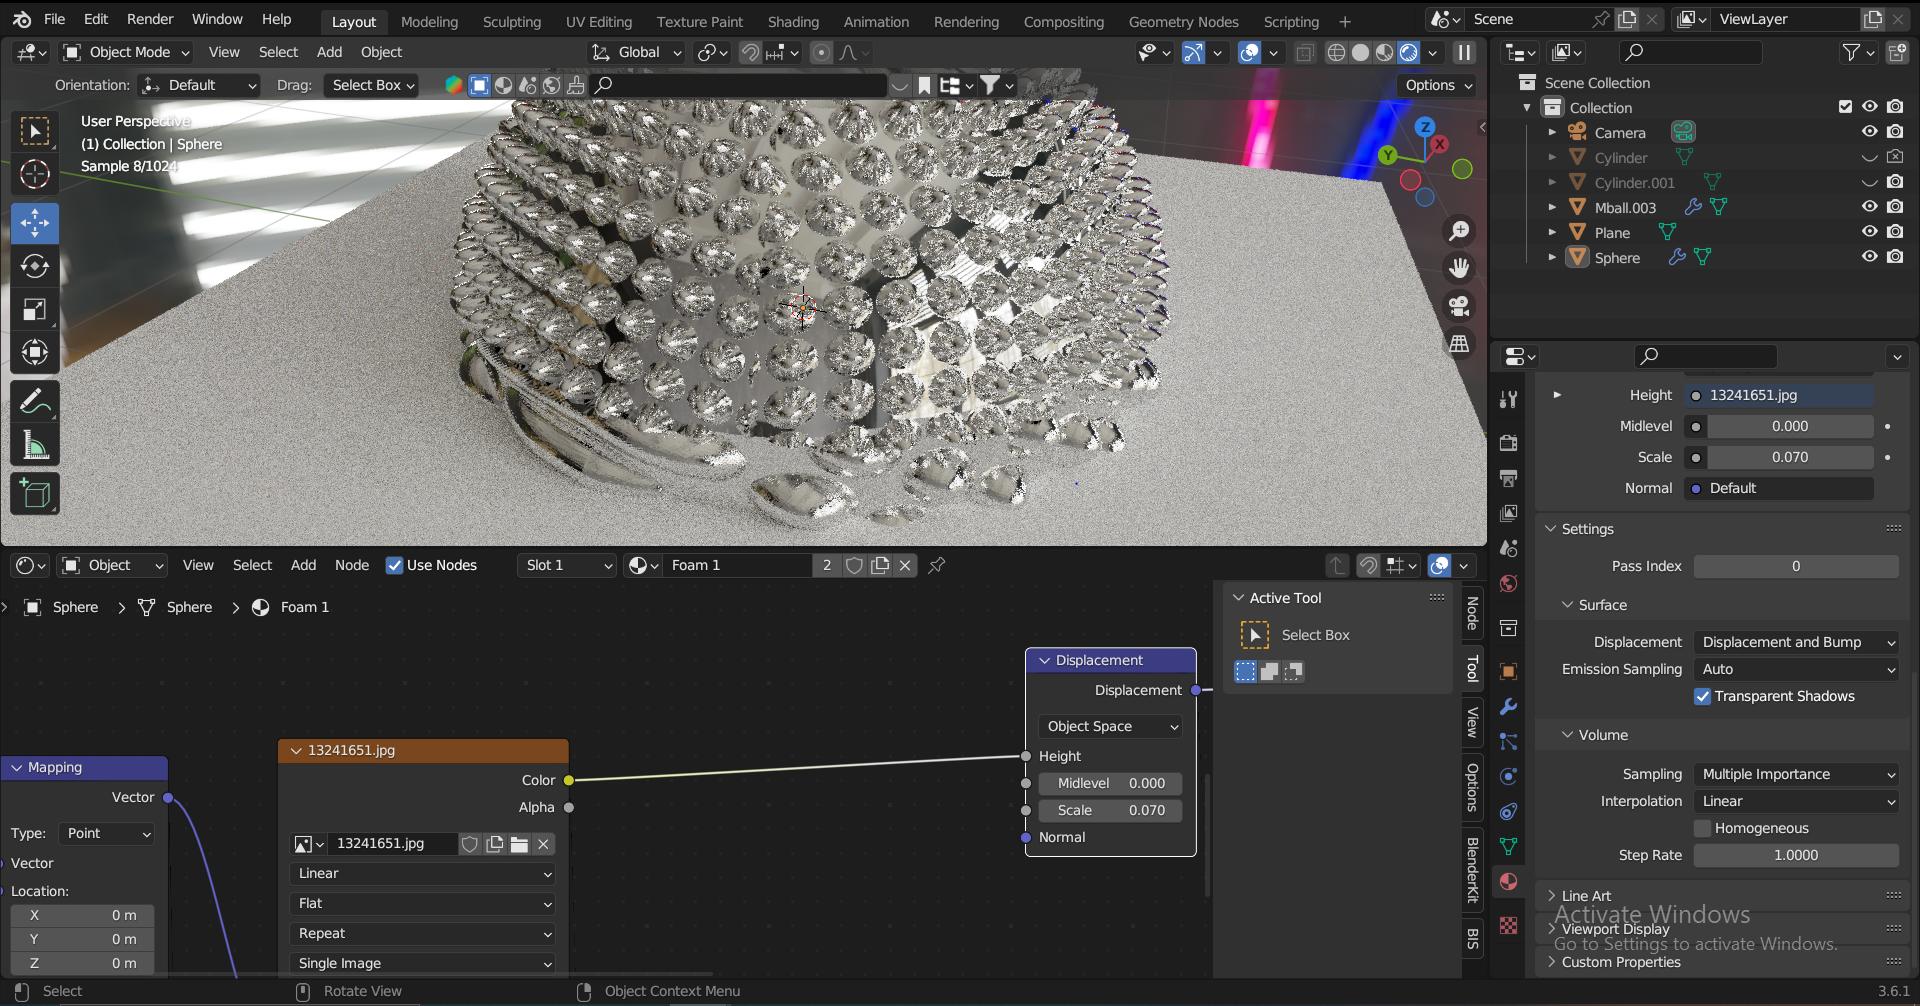Screen dimensions: 1920x1006
Task: Hide Plane in viewport via eye icon
Action: pyautogui.click(x=1869, y=232)
